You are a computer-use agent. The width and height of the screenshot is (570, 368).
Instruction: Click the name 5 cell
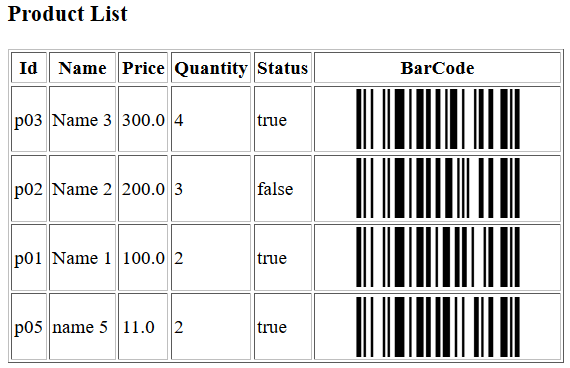coord(82,327)
